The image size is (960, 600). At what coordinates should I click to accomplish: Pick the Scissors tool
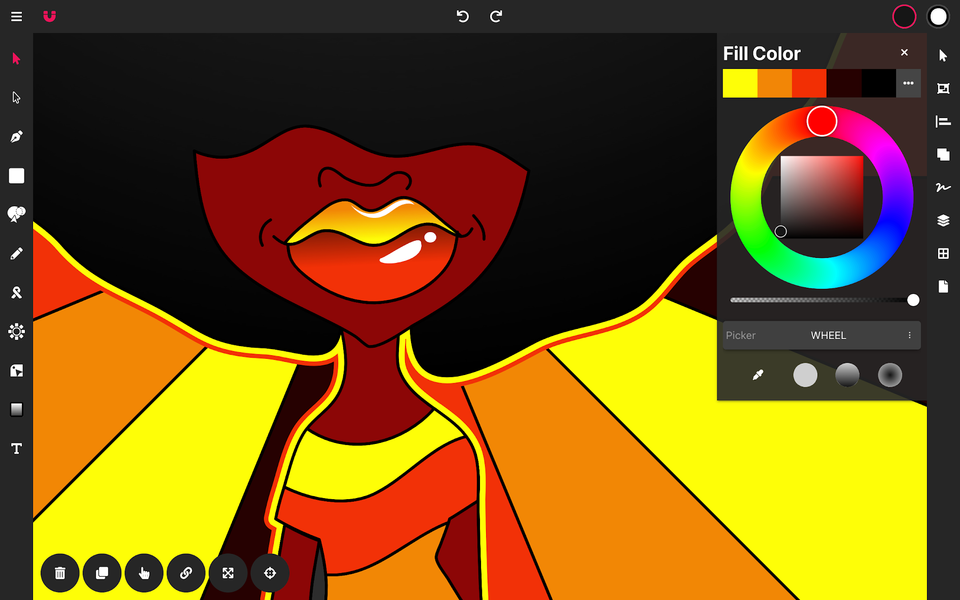[16, 292]
